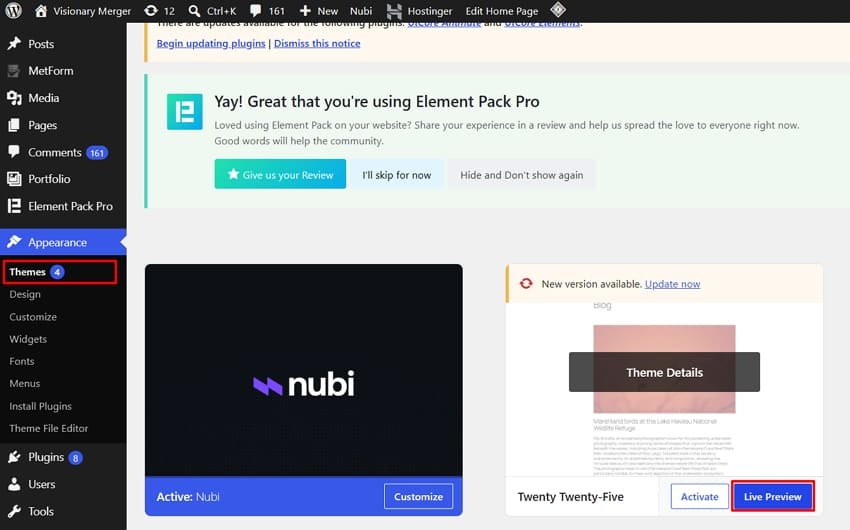
Task: Click Begin updating plugins link
Action: click(x=211, y=43)
